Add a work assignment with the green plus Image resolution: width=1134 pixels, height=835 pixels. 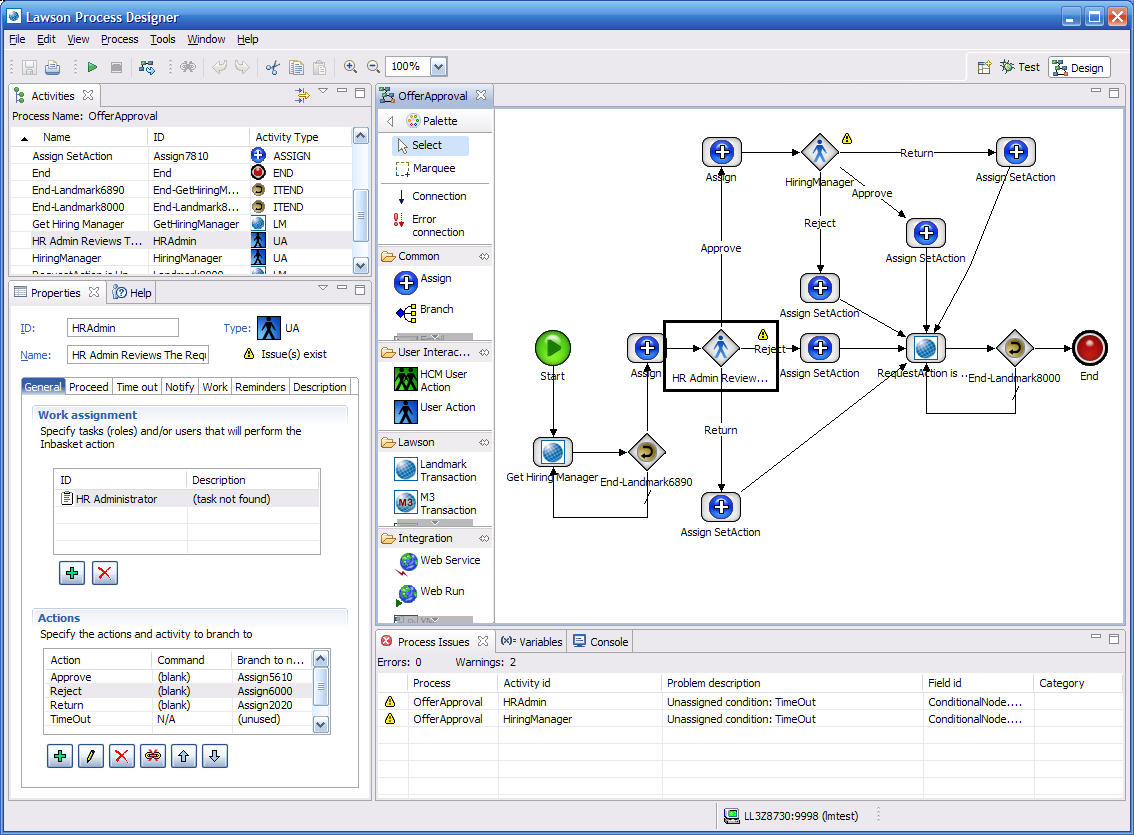click(72, 573)
